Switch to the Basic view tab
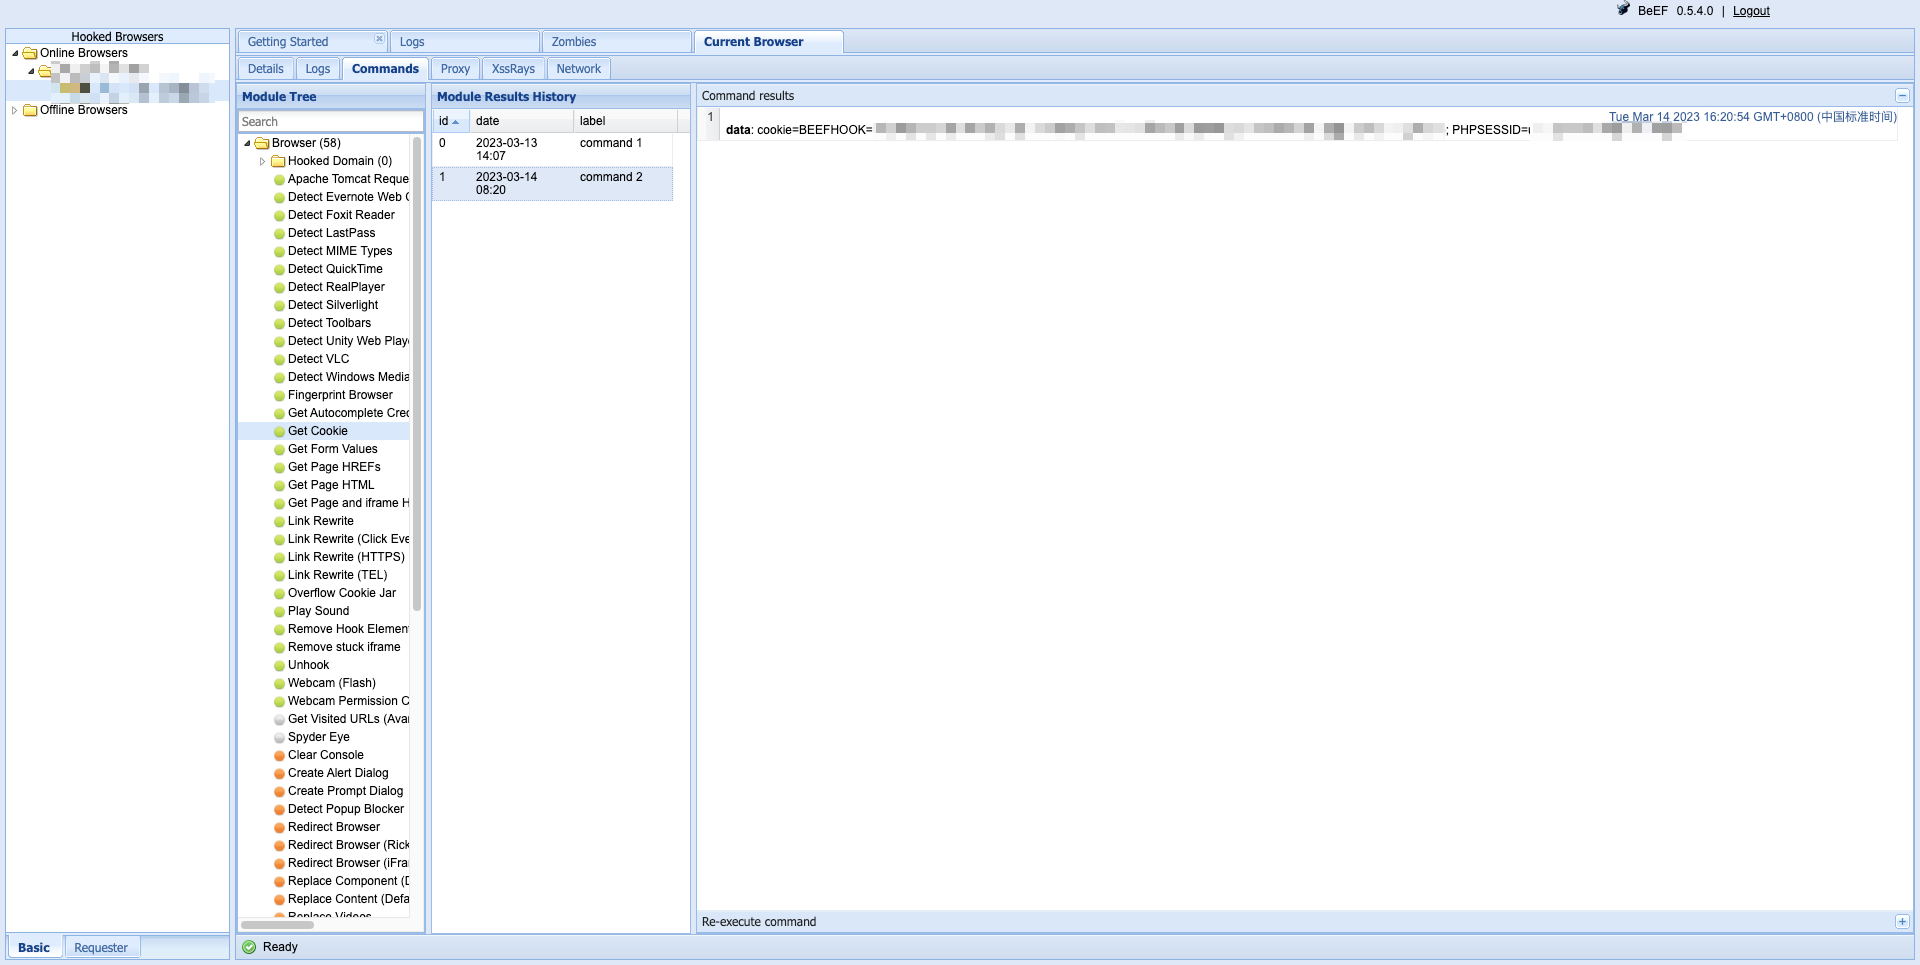The height and width of the screenshot is (965, 1920). click(34, 948)
